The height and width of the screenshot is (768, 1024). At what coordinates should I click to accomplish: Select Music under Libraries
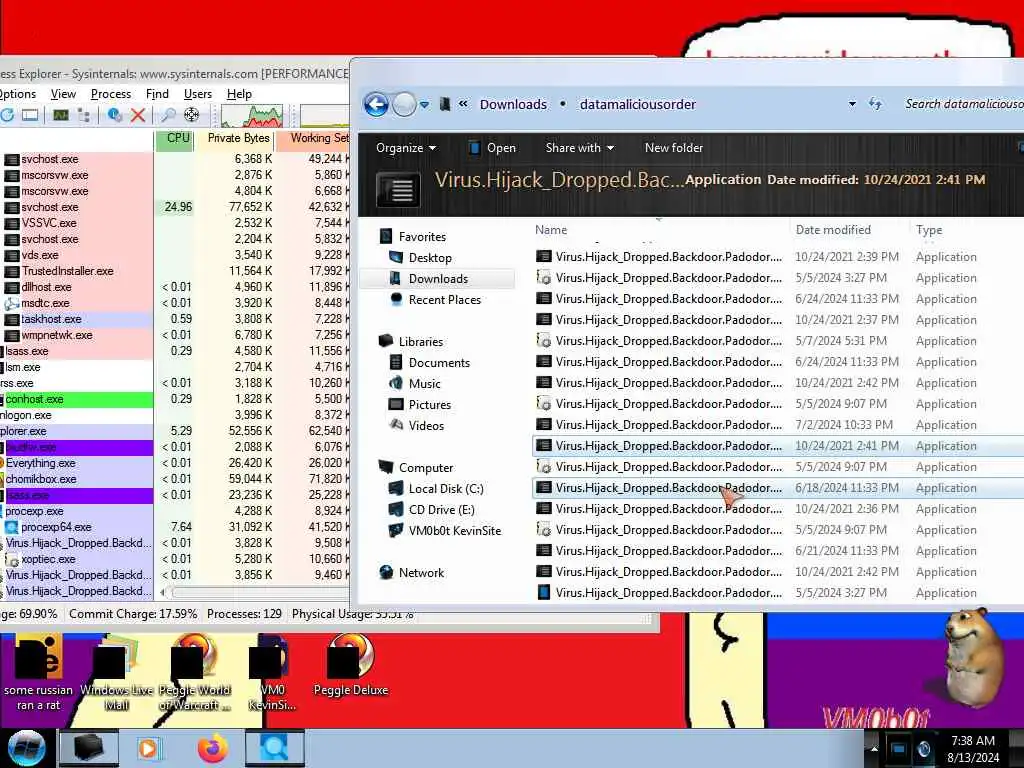(424, 383)
